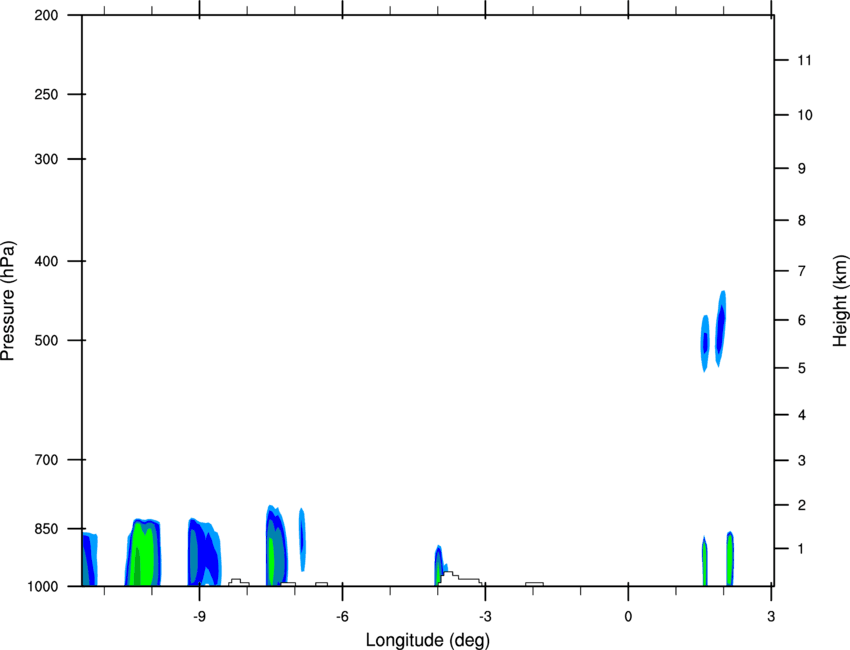
Task: Click the 0 longitude tick label
Action: [x=628, y=616]
